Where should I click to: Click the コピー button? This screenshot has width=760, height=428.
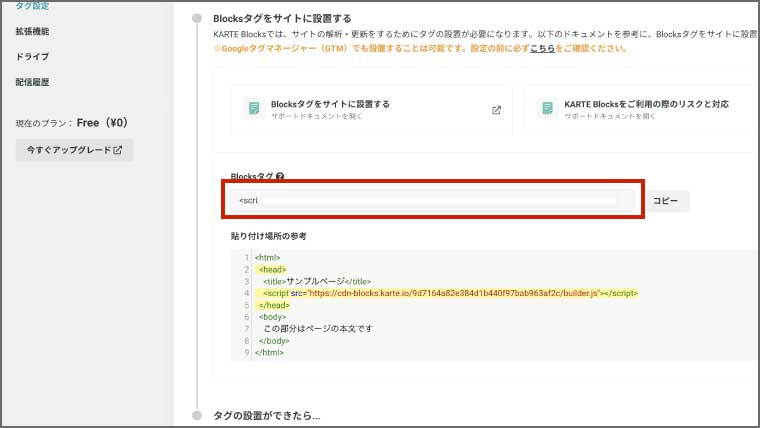tap(666, 201)
